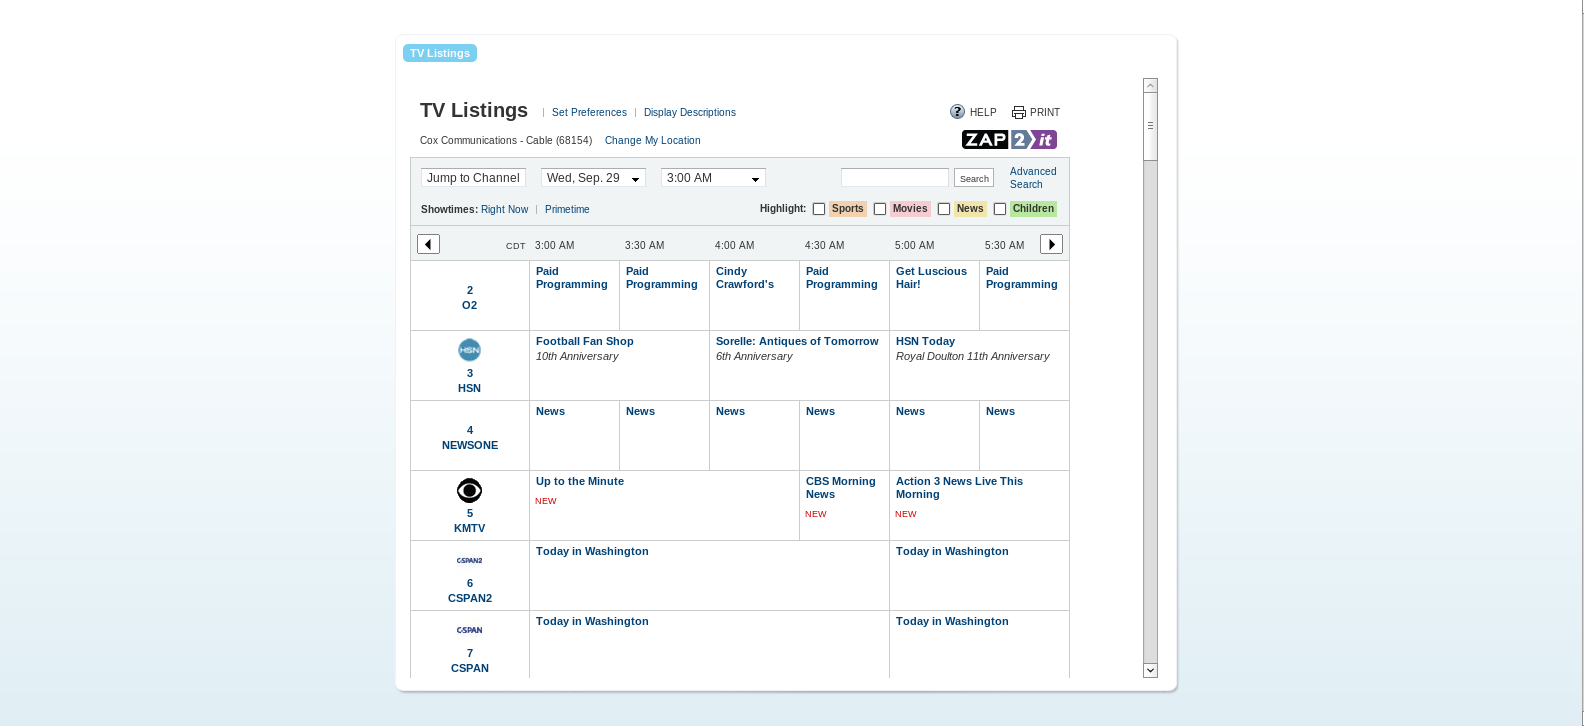Select channel 2 O2 label
The width and height of the screenshot is (1584, 726).
point(470,298)
